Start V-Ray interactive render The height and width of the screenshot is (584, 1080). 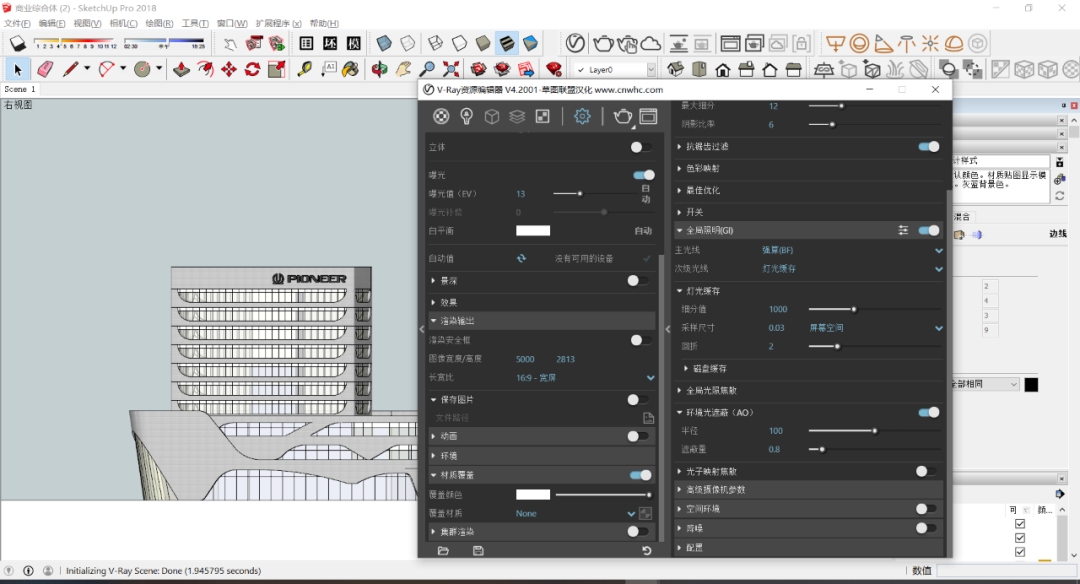click(x=627, y=43)
